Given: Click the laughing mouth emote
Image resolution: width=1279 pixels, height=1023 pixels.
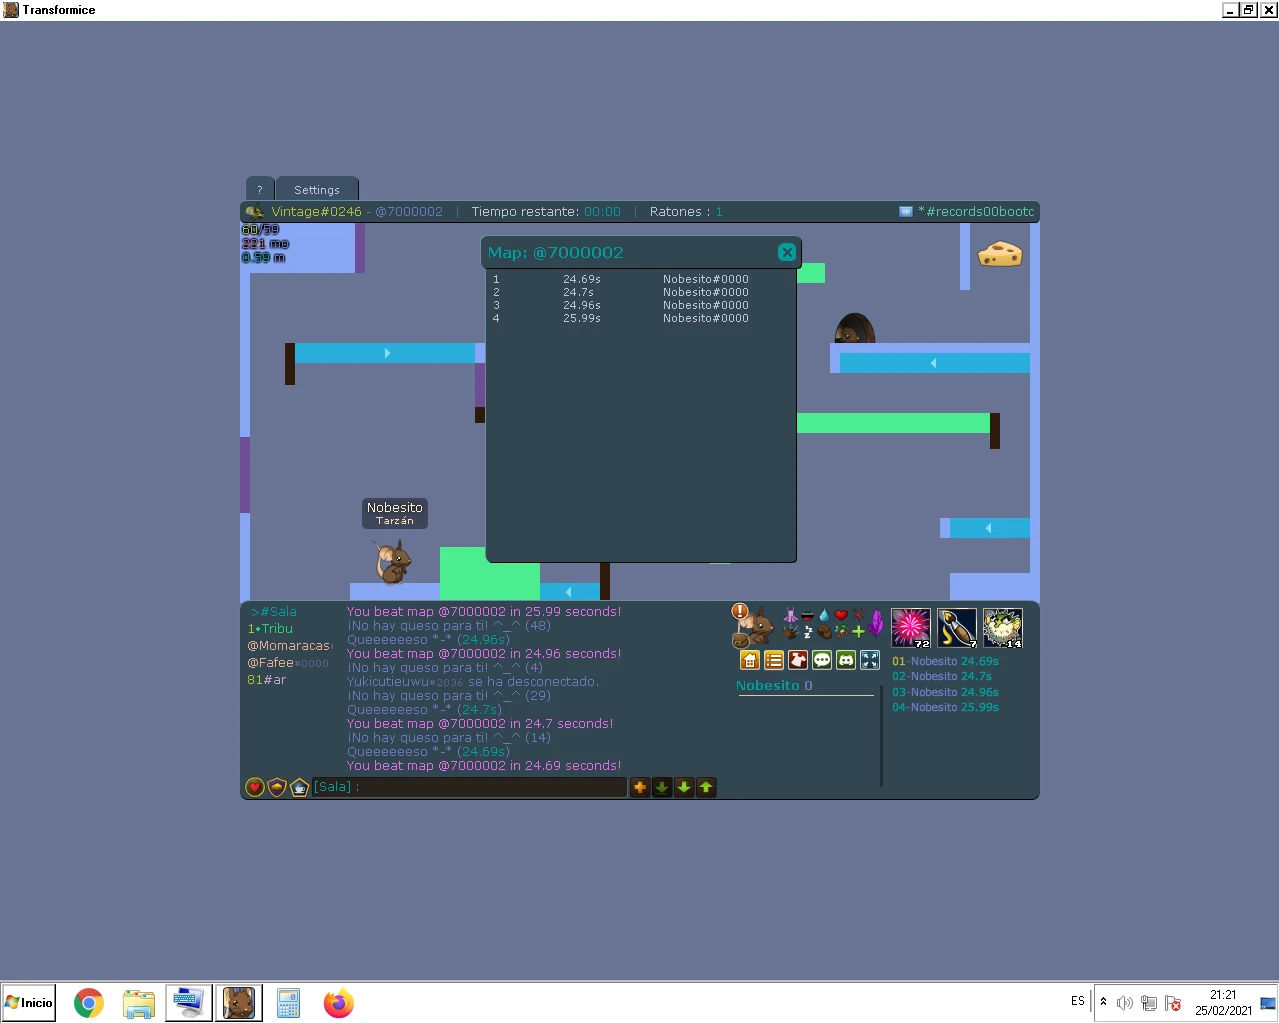Looking at the screenshot, I should [x=807, y=616].
